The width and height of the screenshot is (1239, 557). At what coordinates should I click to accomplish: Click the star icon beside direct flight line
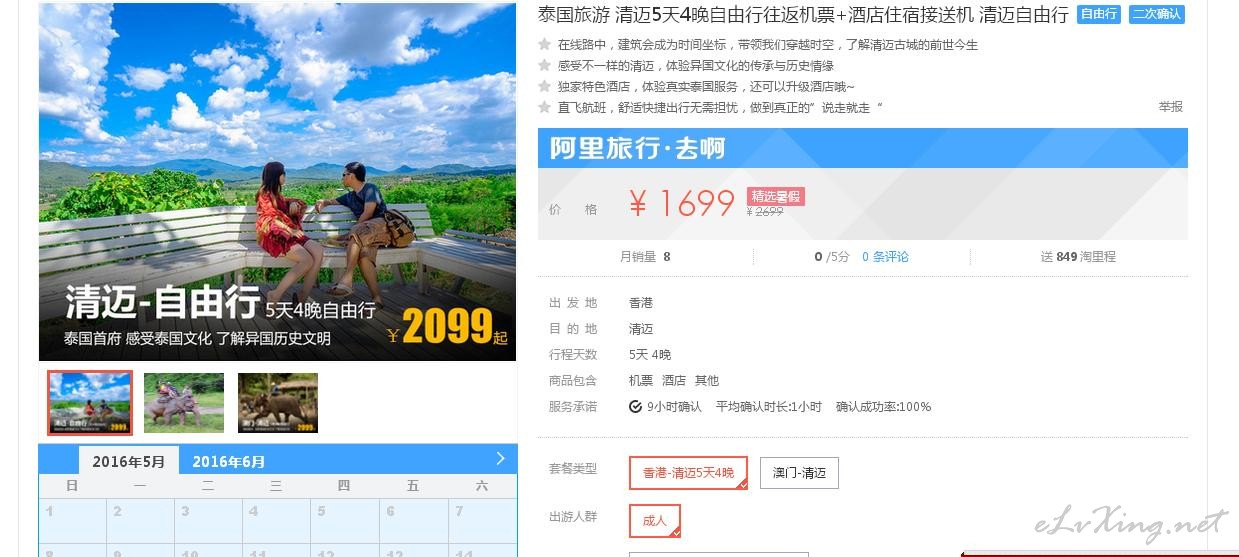click(x=545, y=107)
